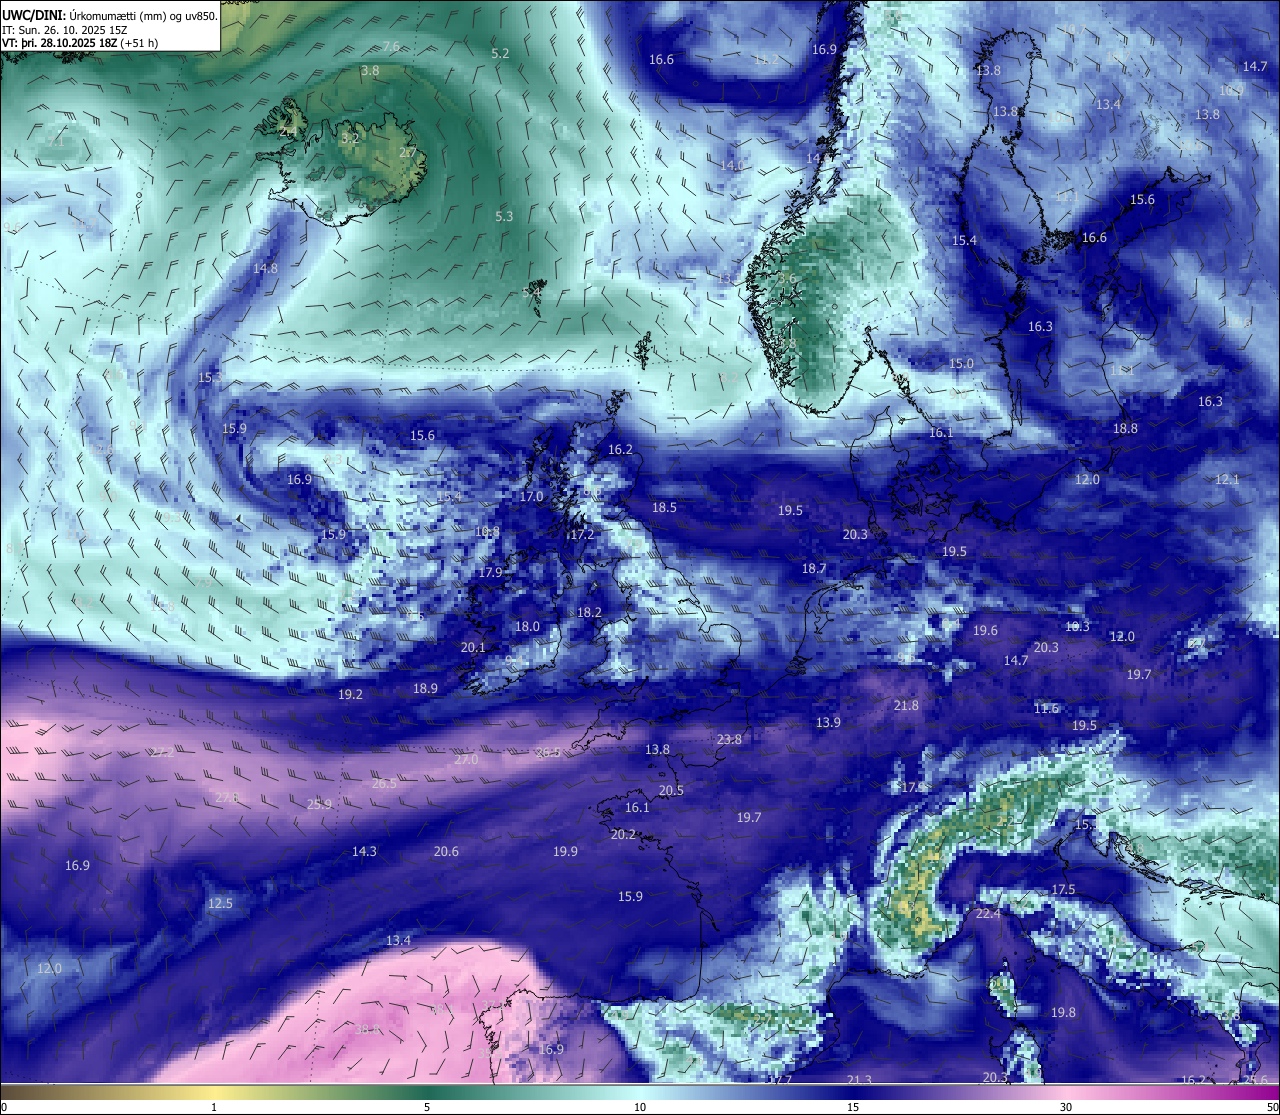
Task: Click the 19.2 map value
Action: 350,695
